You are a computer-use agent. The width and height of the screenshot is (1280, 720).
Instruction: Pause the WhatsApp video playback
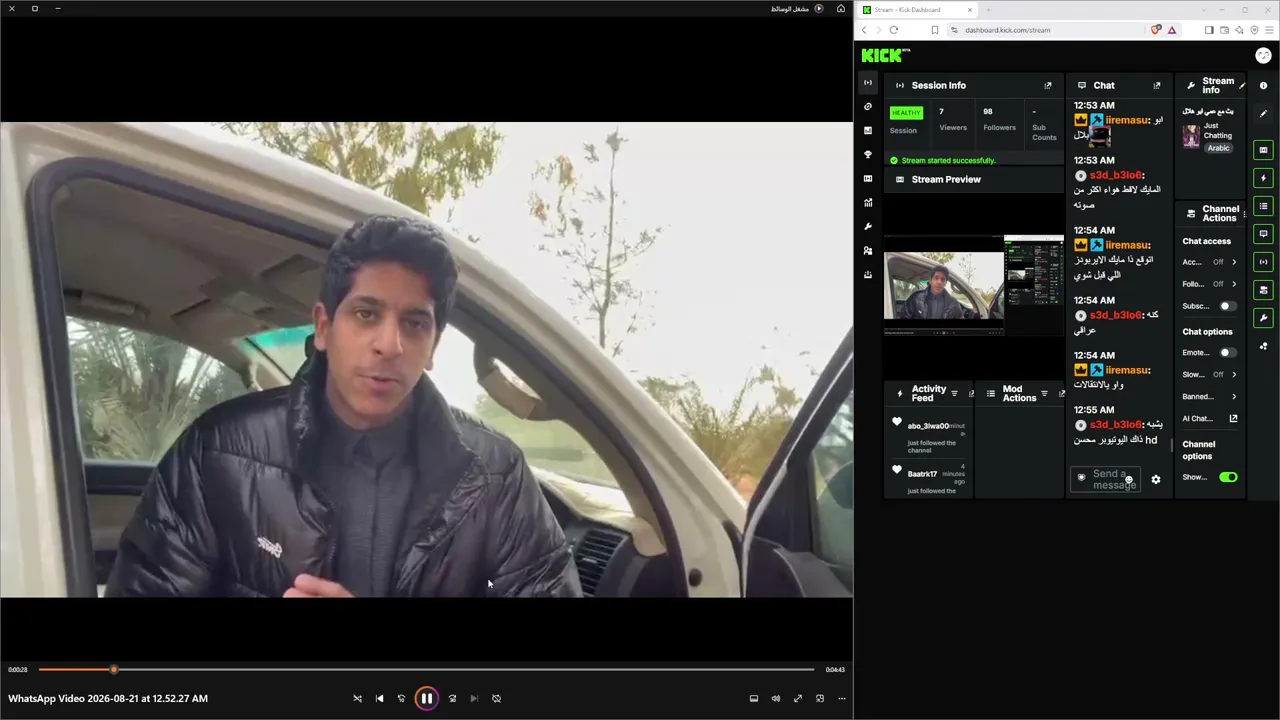(426, 698)
